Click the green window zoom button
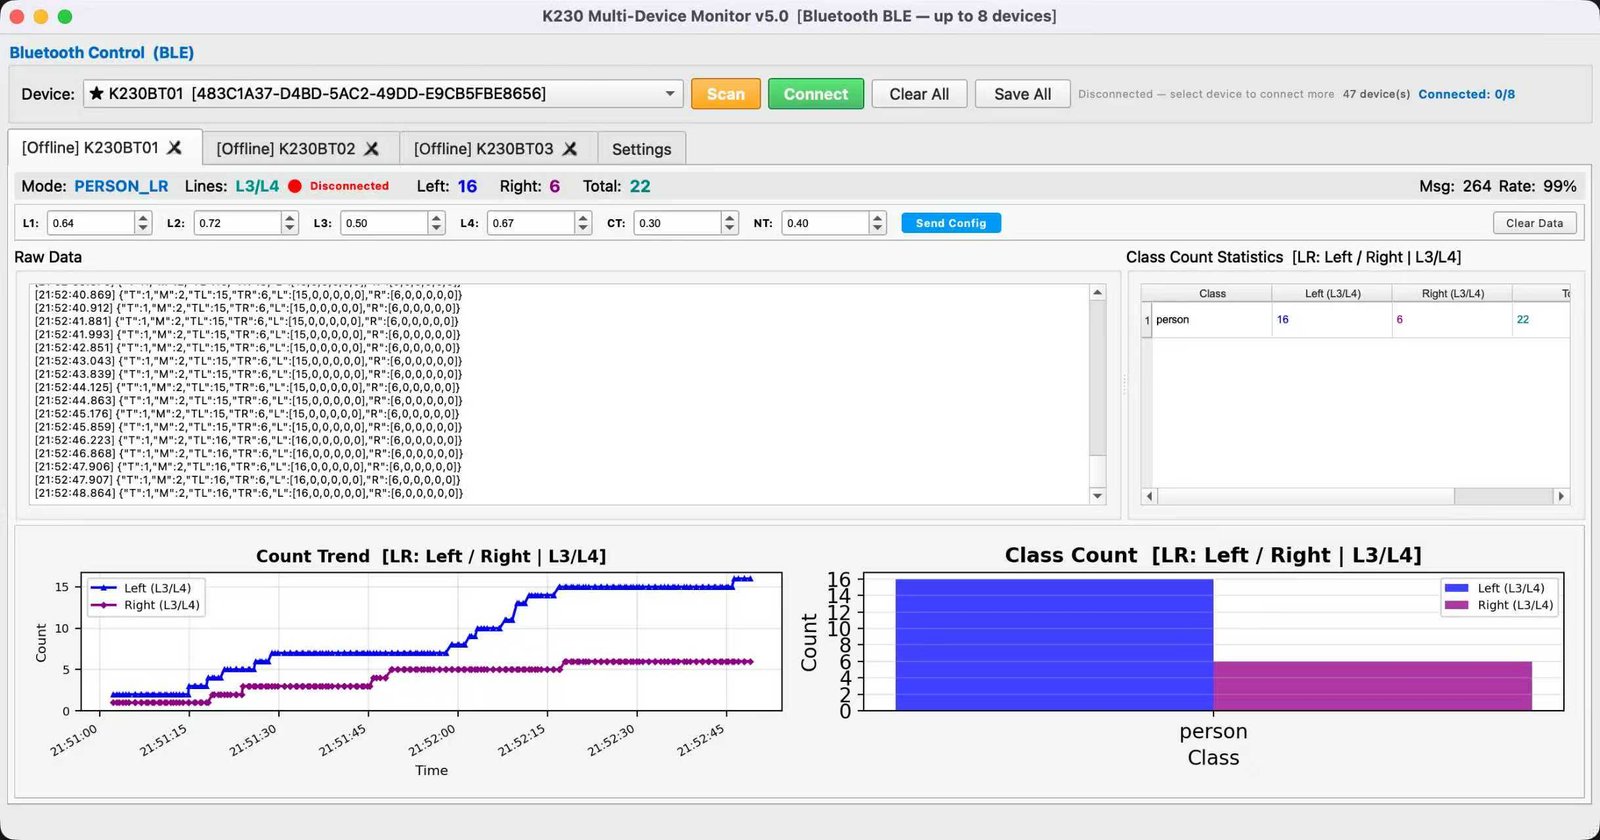The width and height of the screenshot is (1600, 840). point(65,16)
